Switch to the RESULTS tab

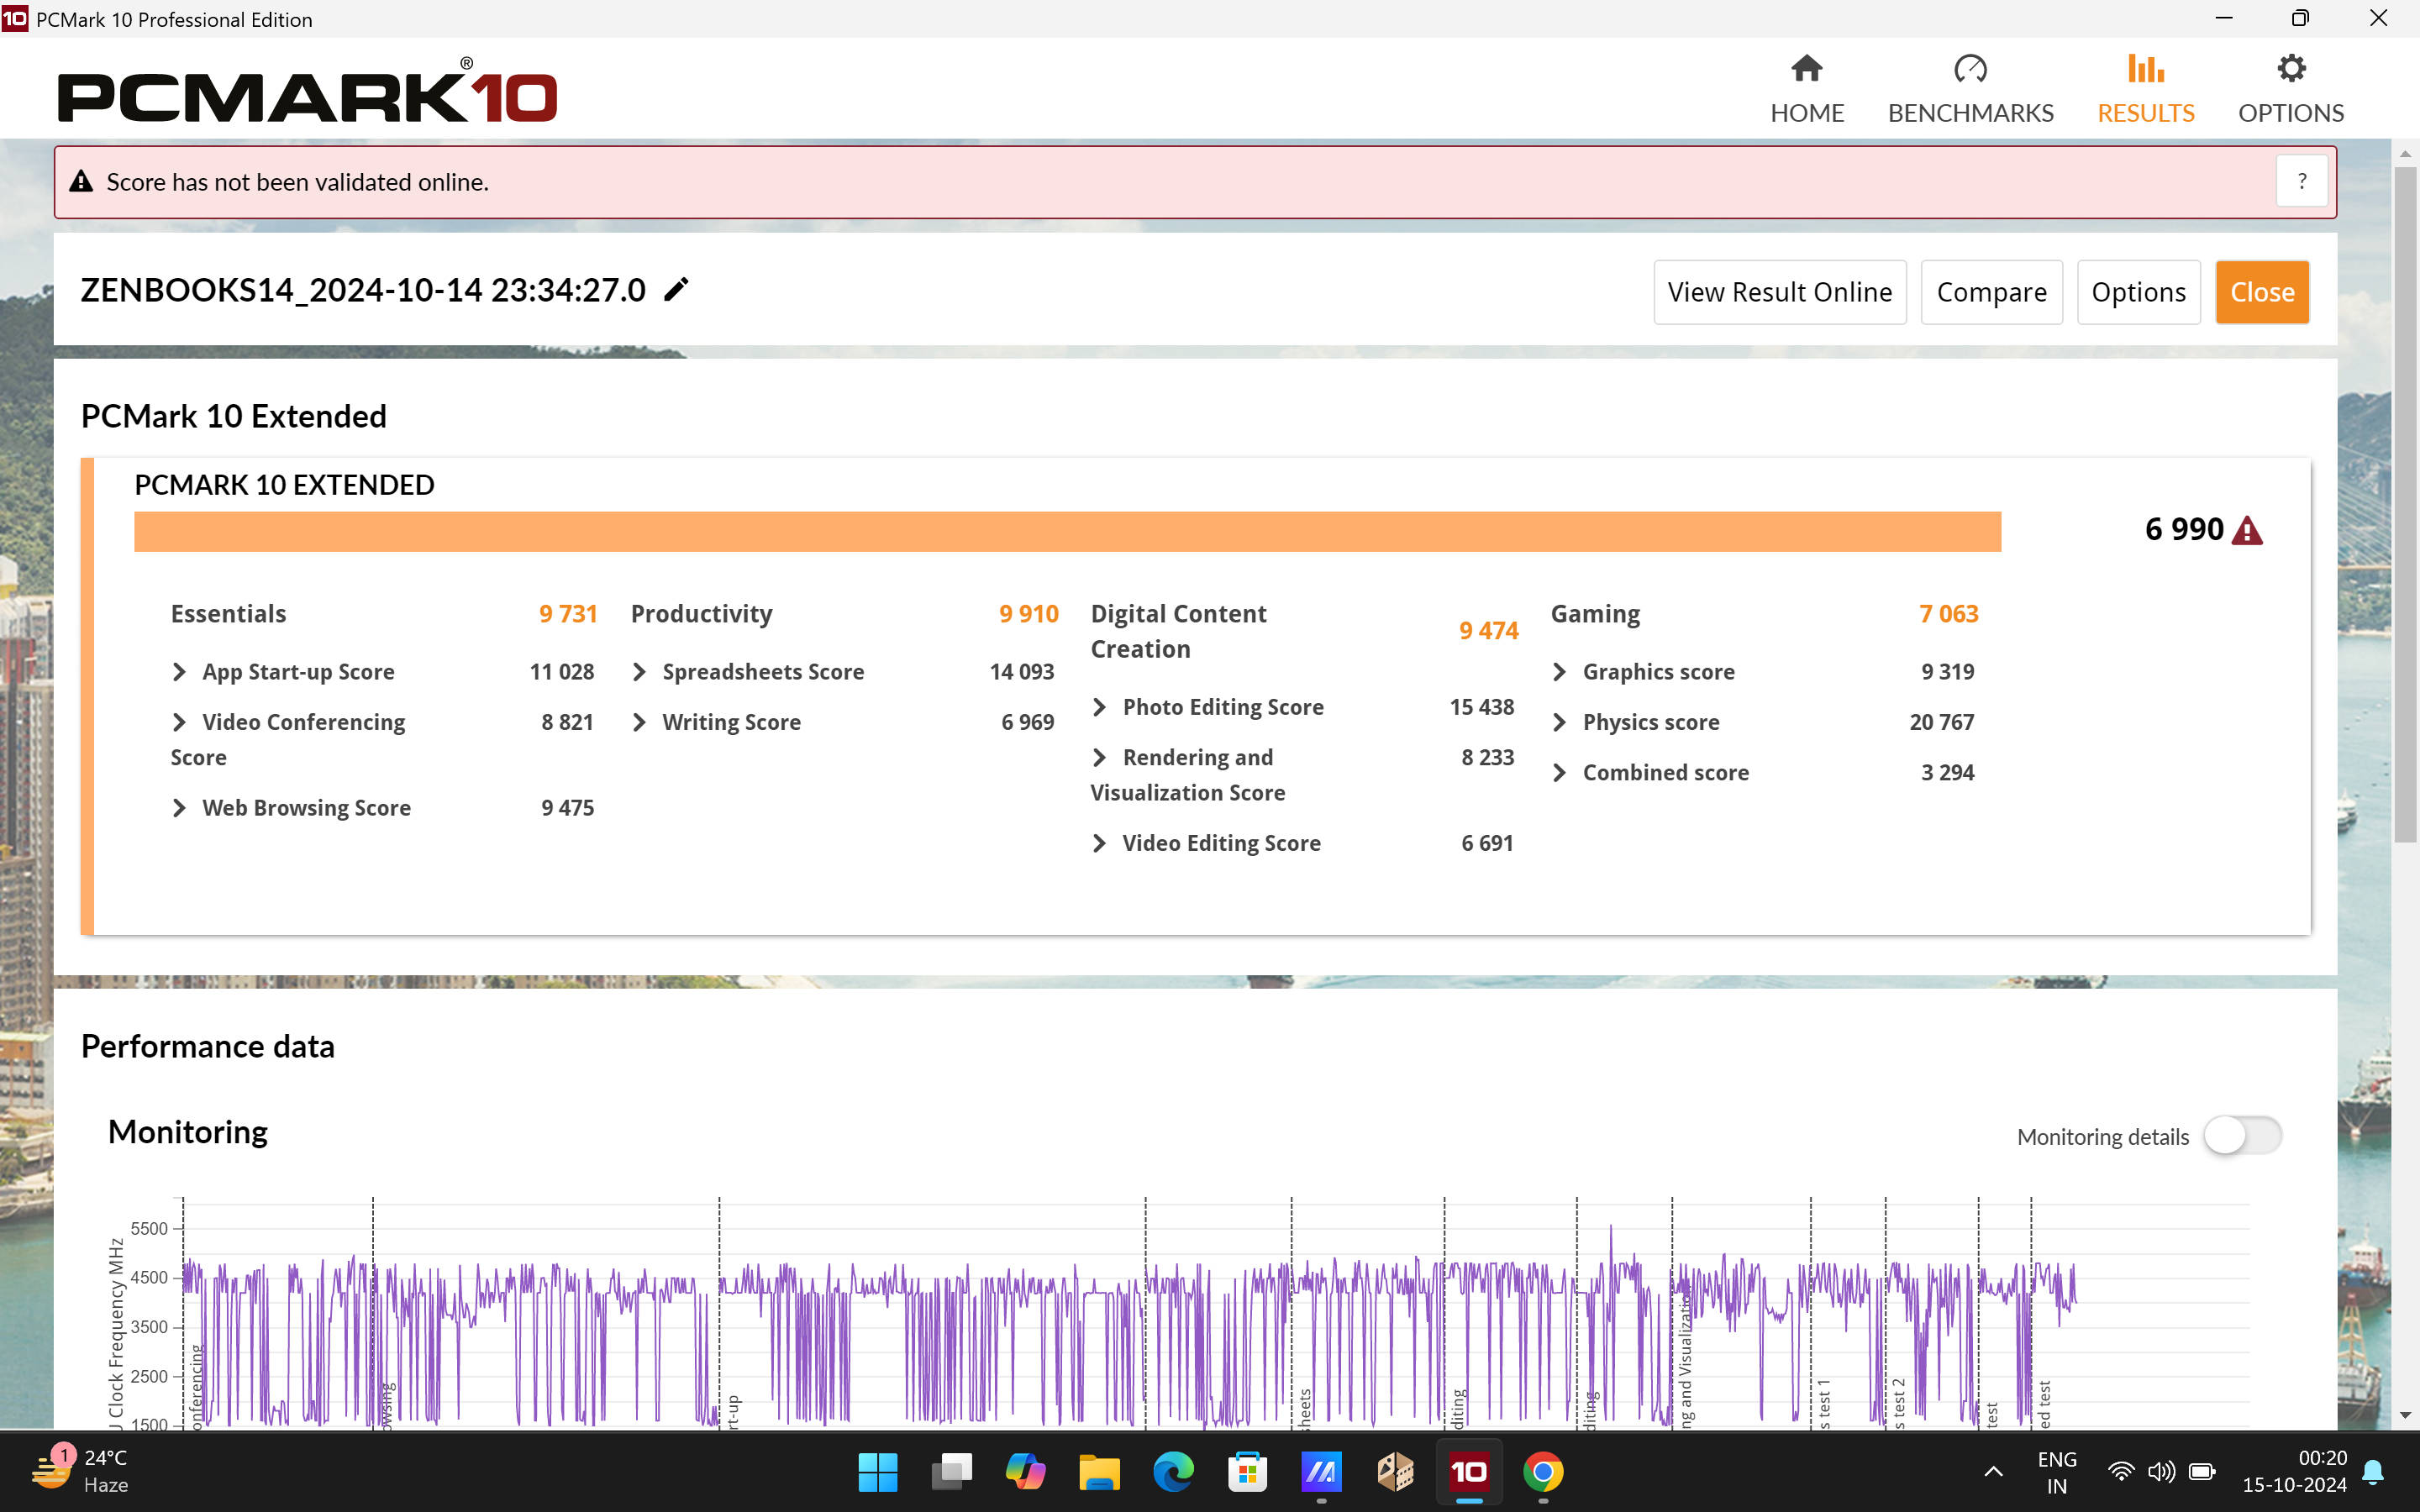coord(2145,90)
